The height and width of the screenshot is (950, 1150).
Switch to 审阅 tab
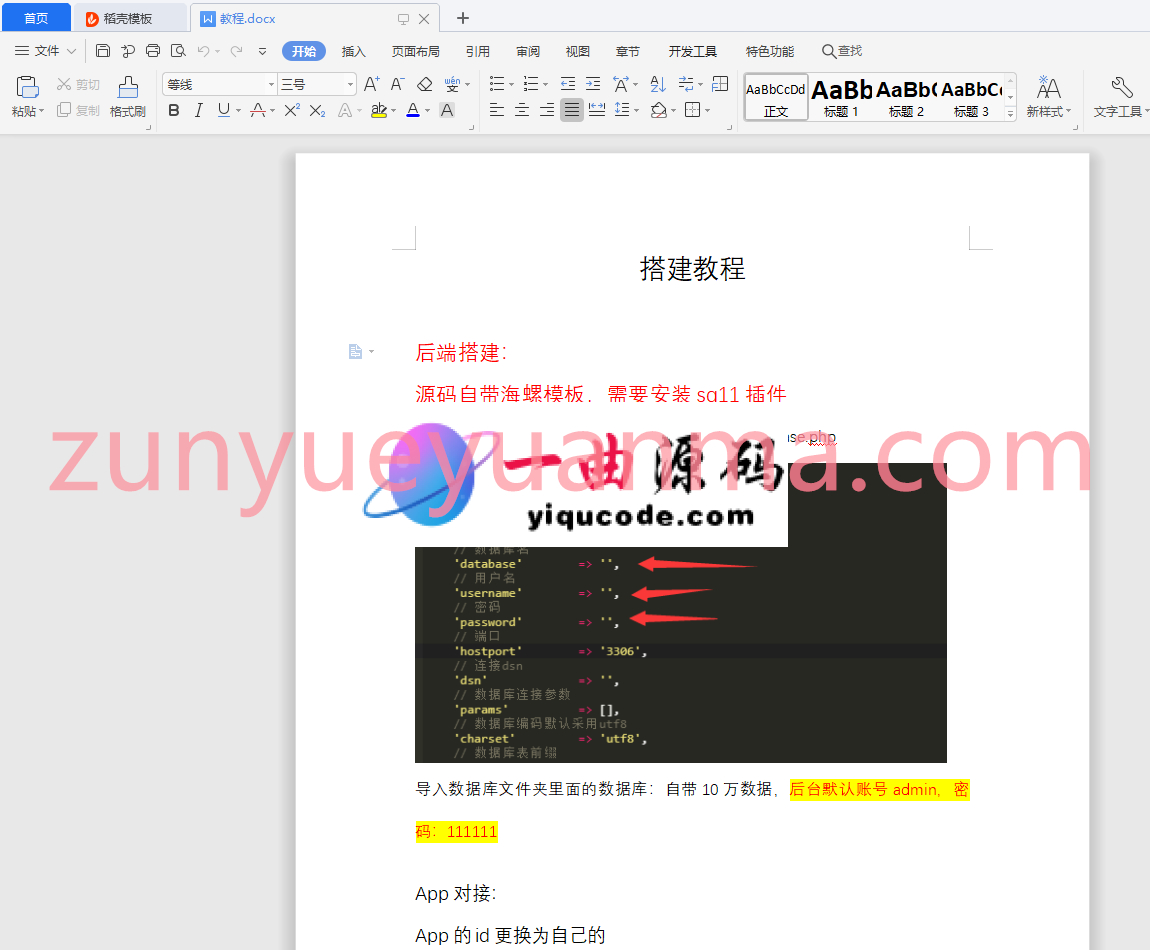[x=528, y=51]
